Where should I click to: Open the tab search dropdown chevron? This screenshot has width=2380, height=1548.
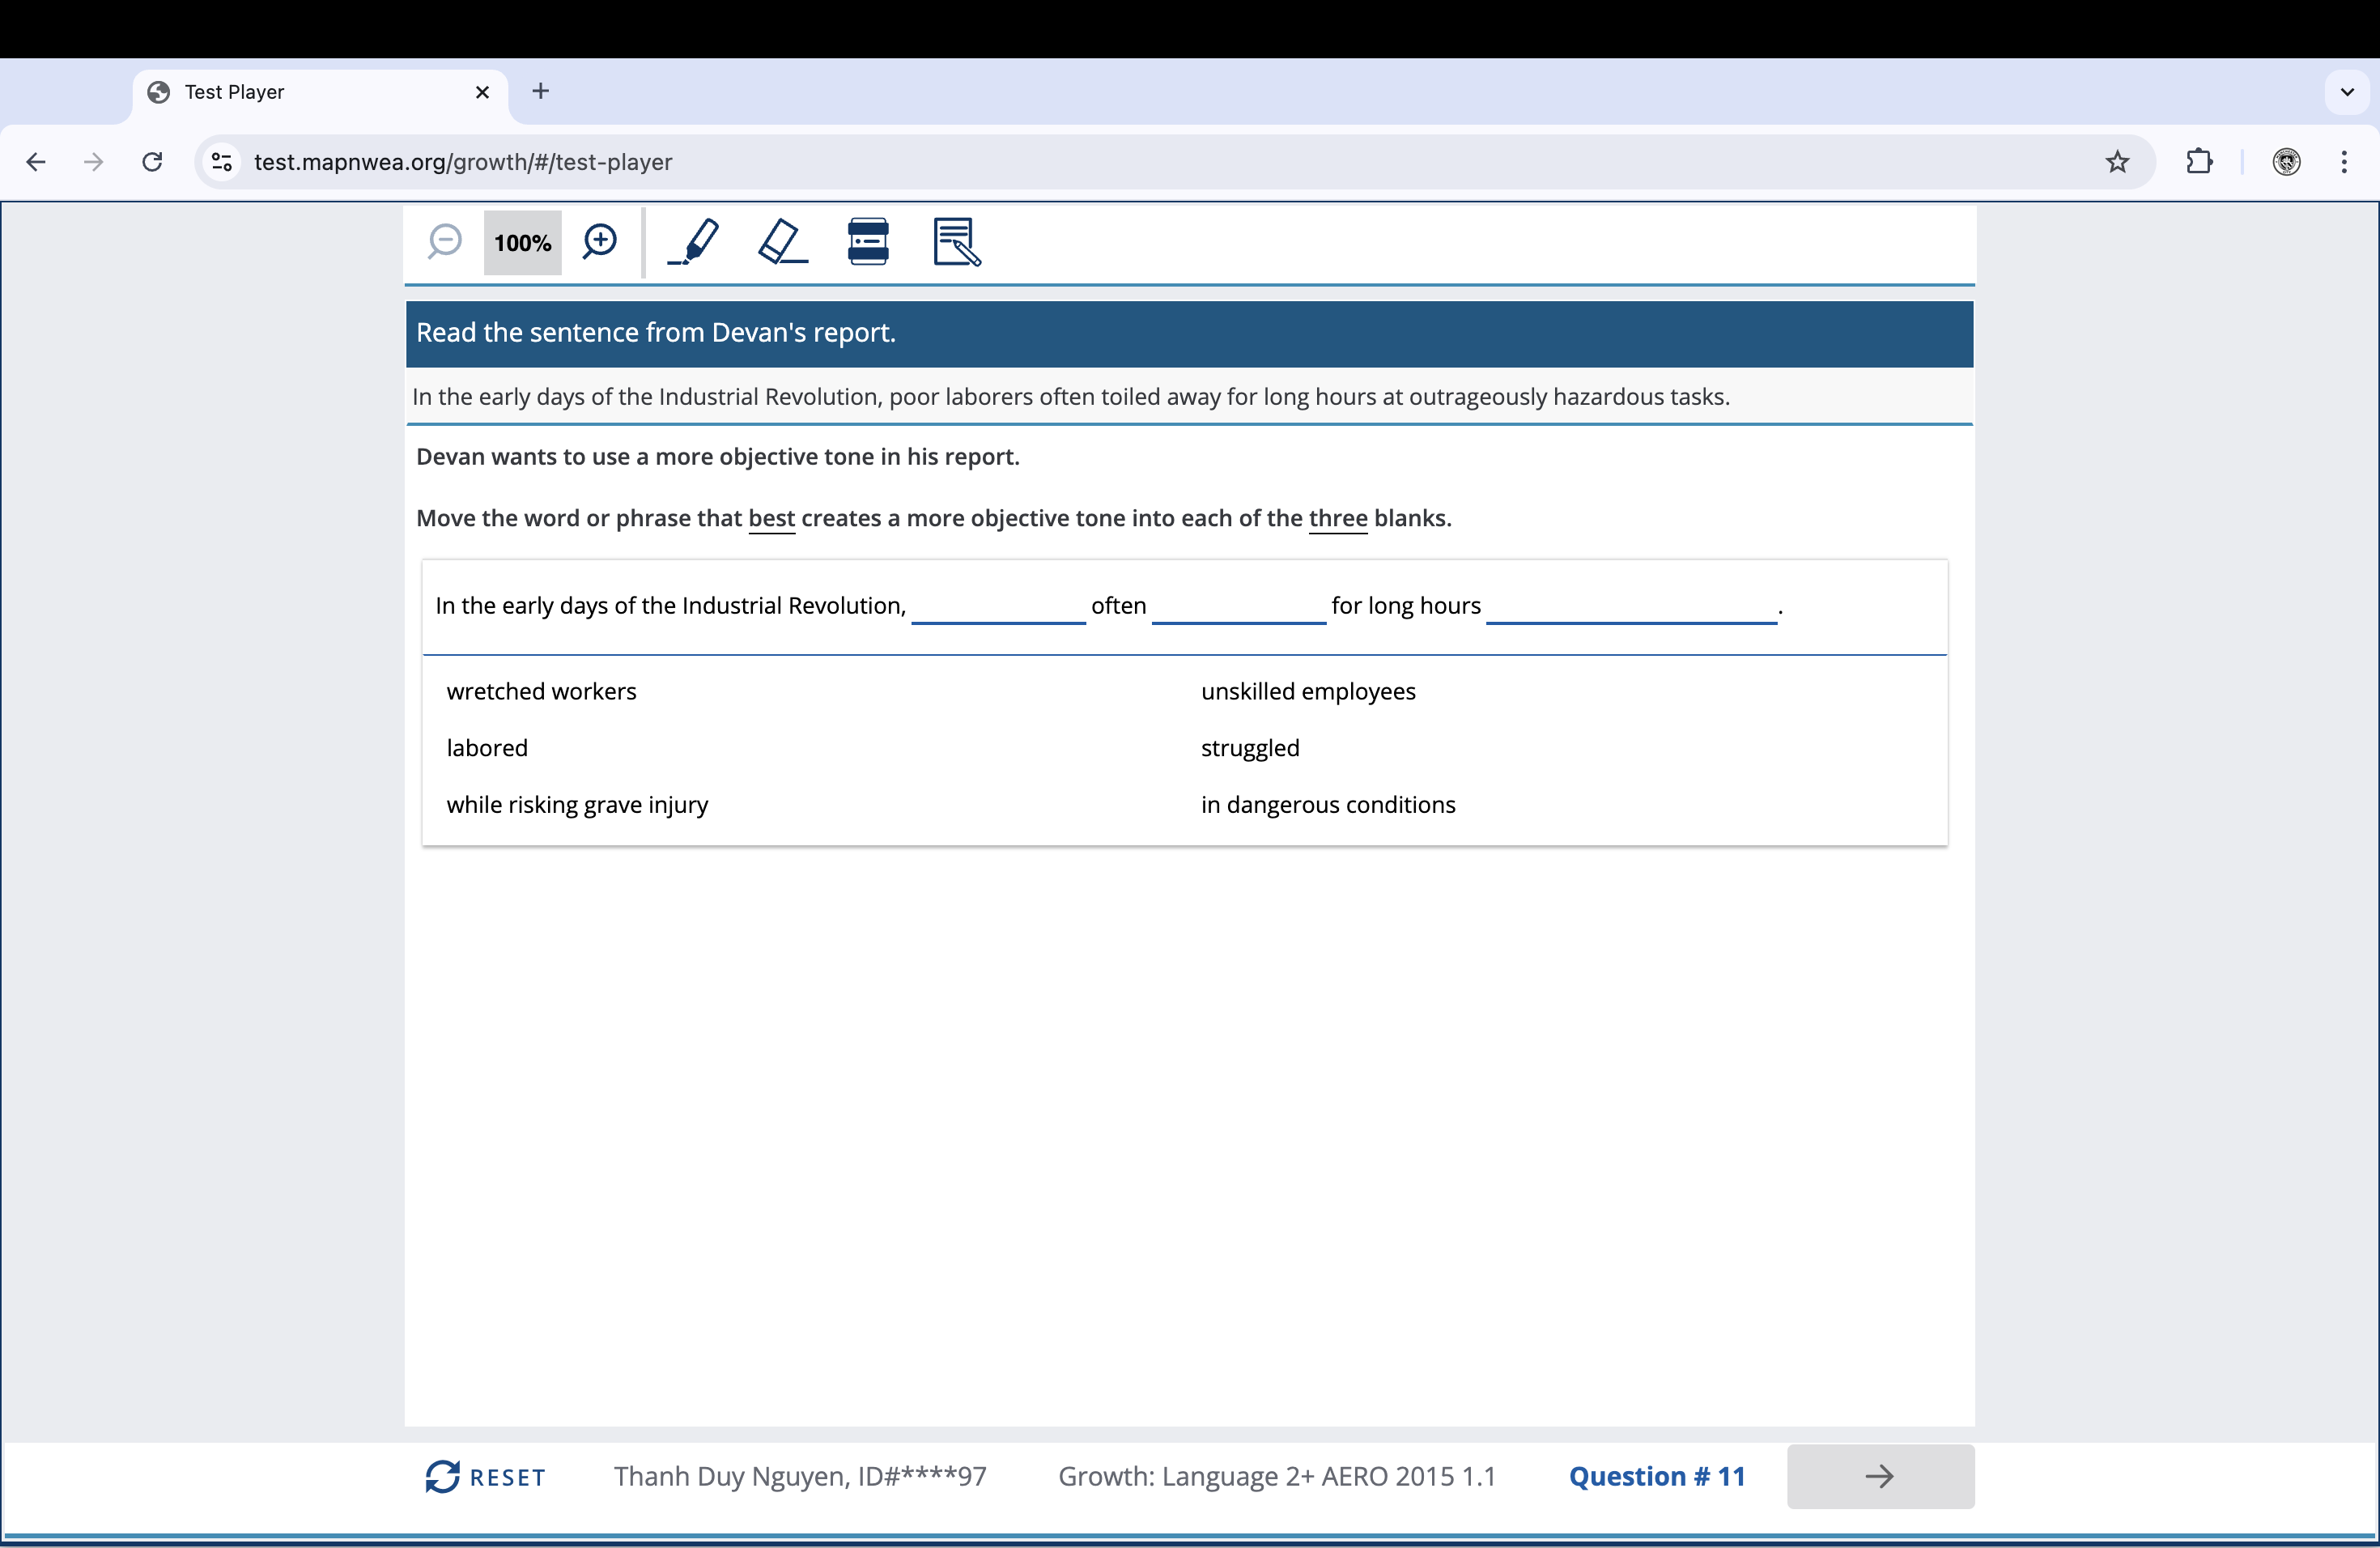tap(2347, 92)
